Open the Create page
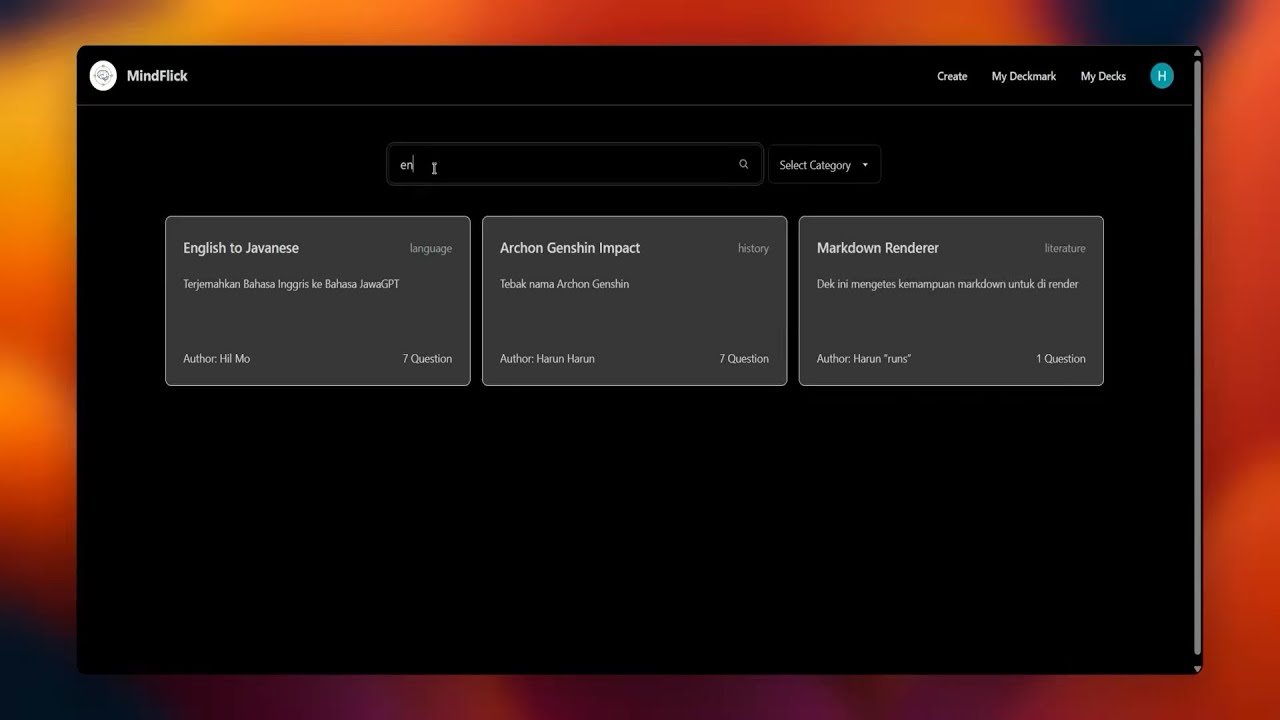Image resolution: width=1280 pixels, height=720 pixels. coord(952,77)
